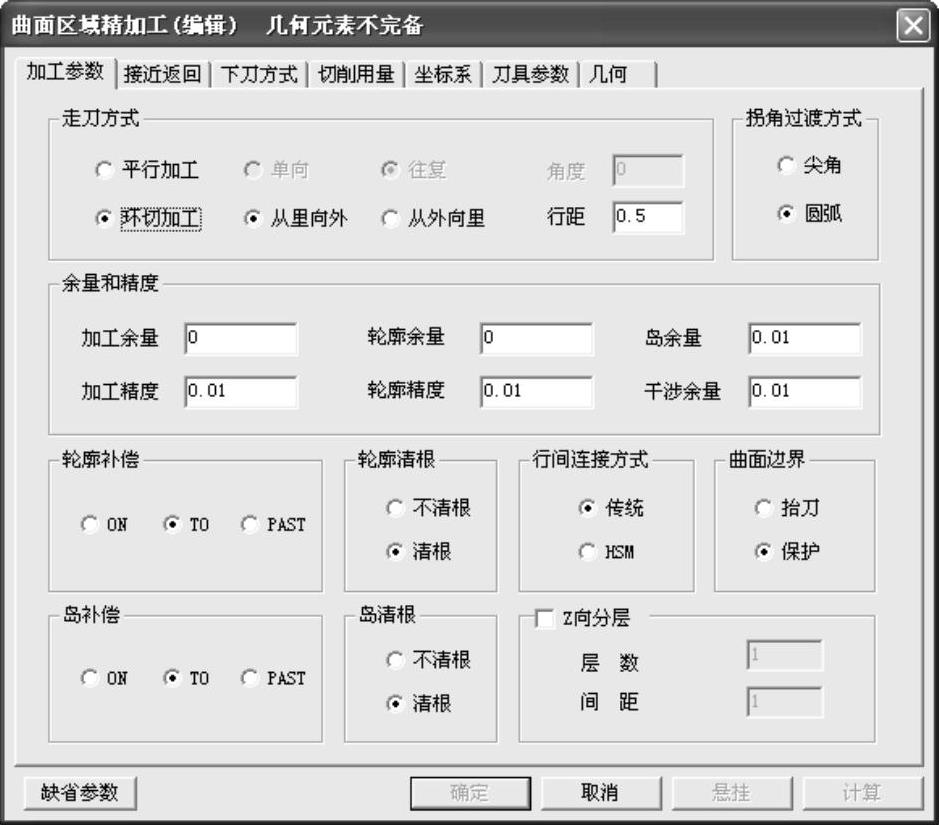939x825 pixels.
Task: Select the 平行加工 radio button
Action: pos(105,171)
